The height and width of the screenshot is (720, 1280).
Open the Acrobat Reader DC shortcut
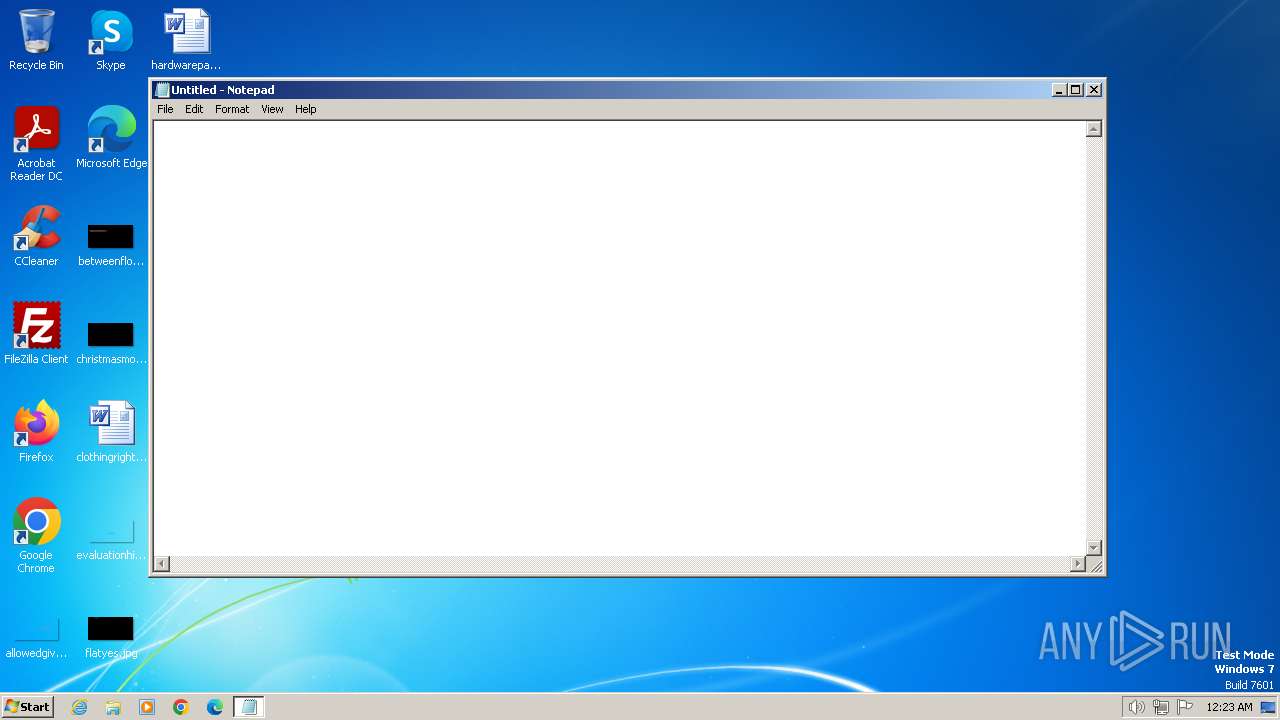click(36, 144)
